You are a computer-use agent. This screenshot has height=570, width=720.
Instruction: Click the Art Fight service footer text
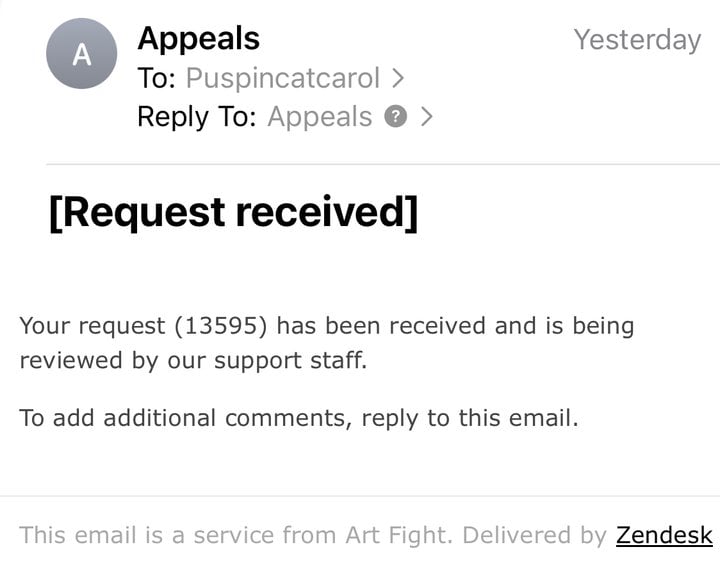236,535
